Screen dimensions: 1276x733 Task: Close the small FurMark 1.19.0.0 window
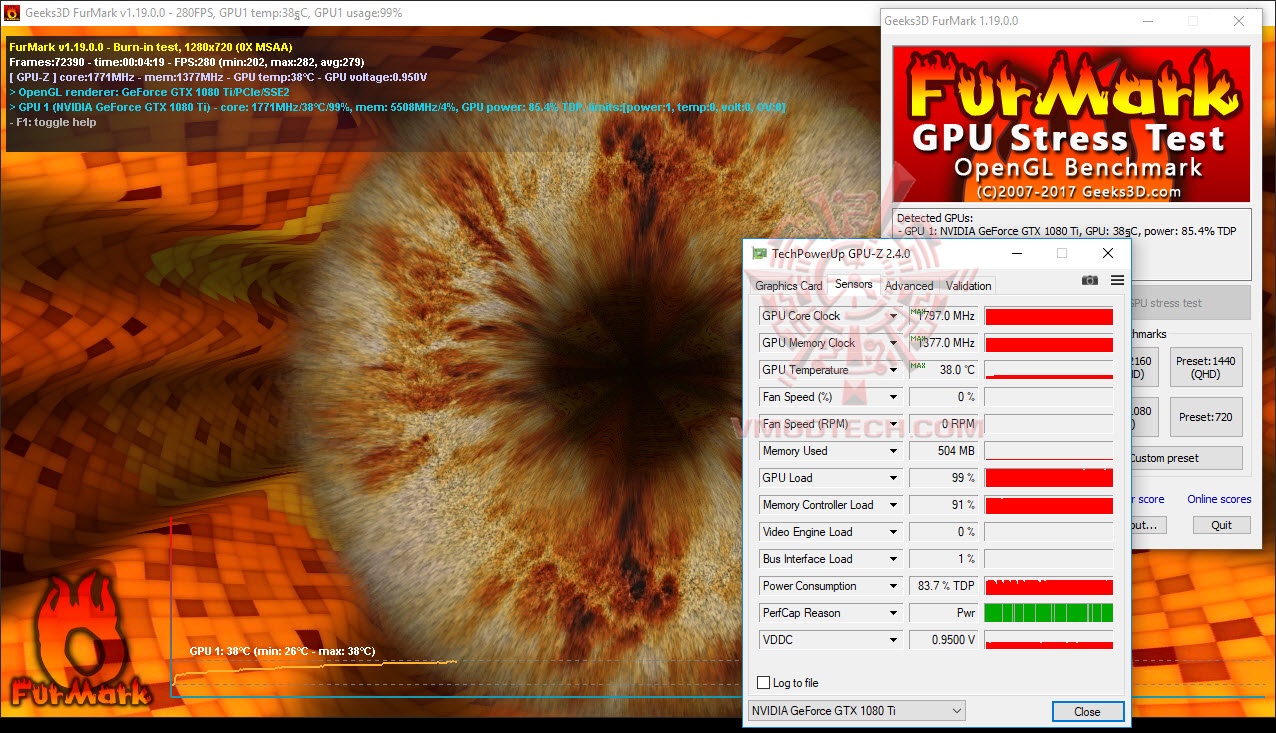1239,21
